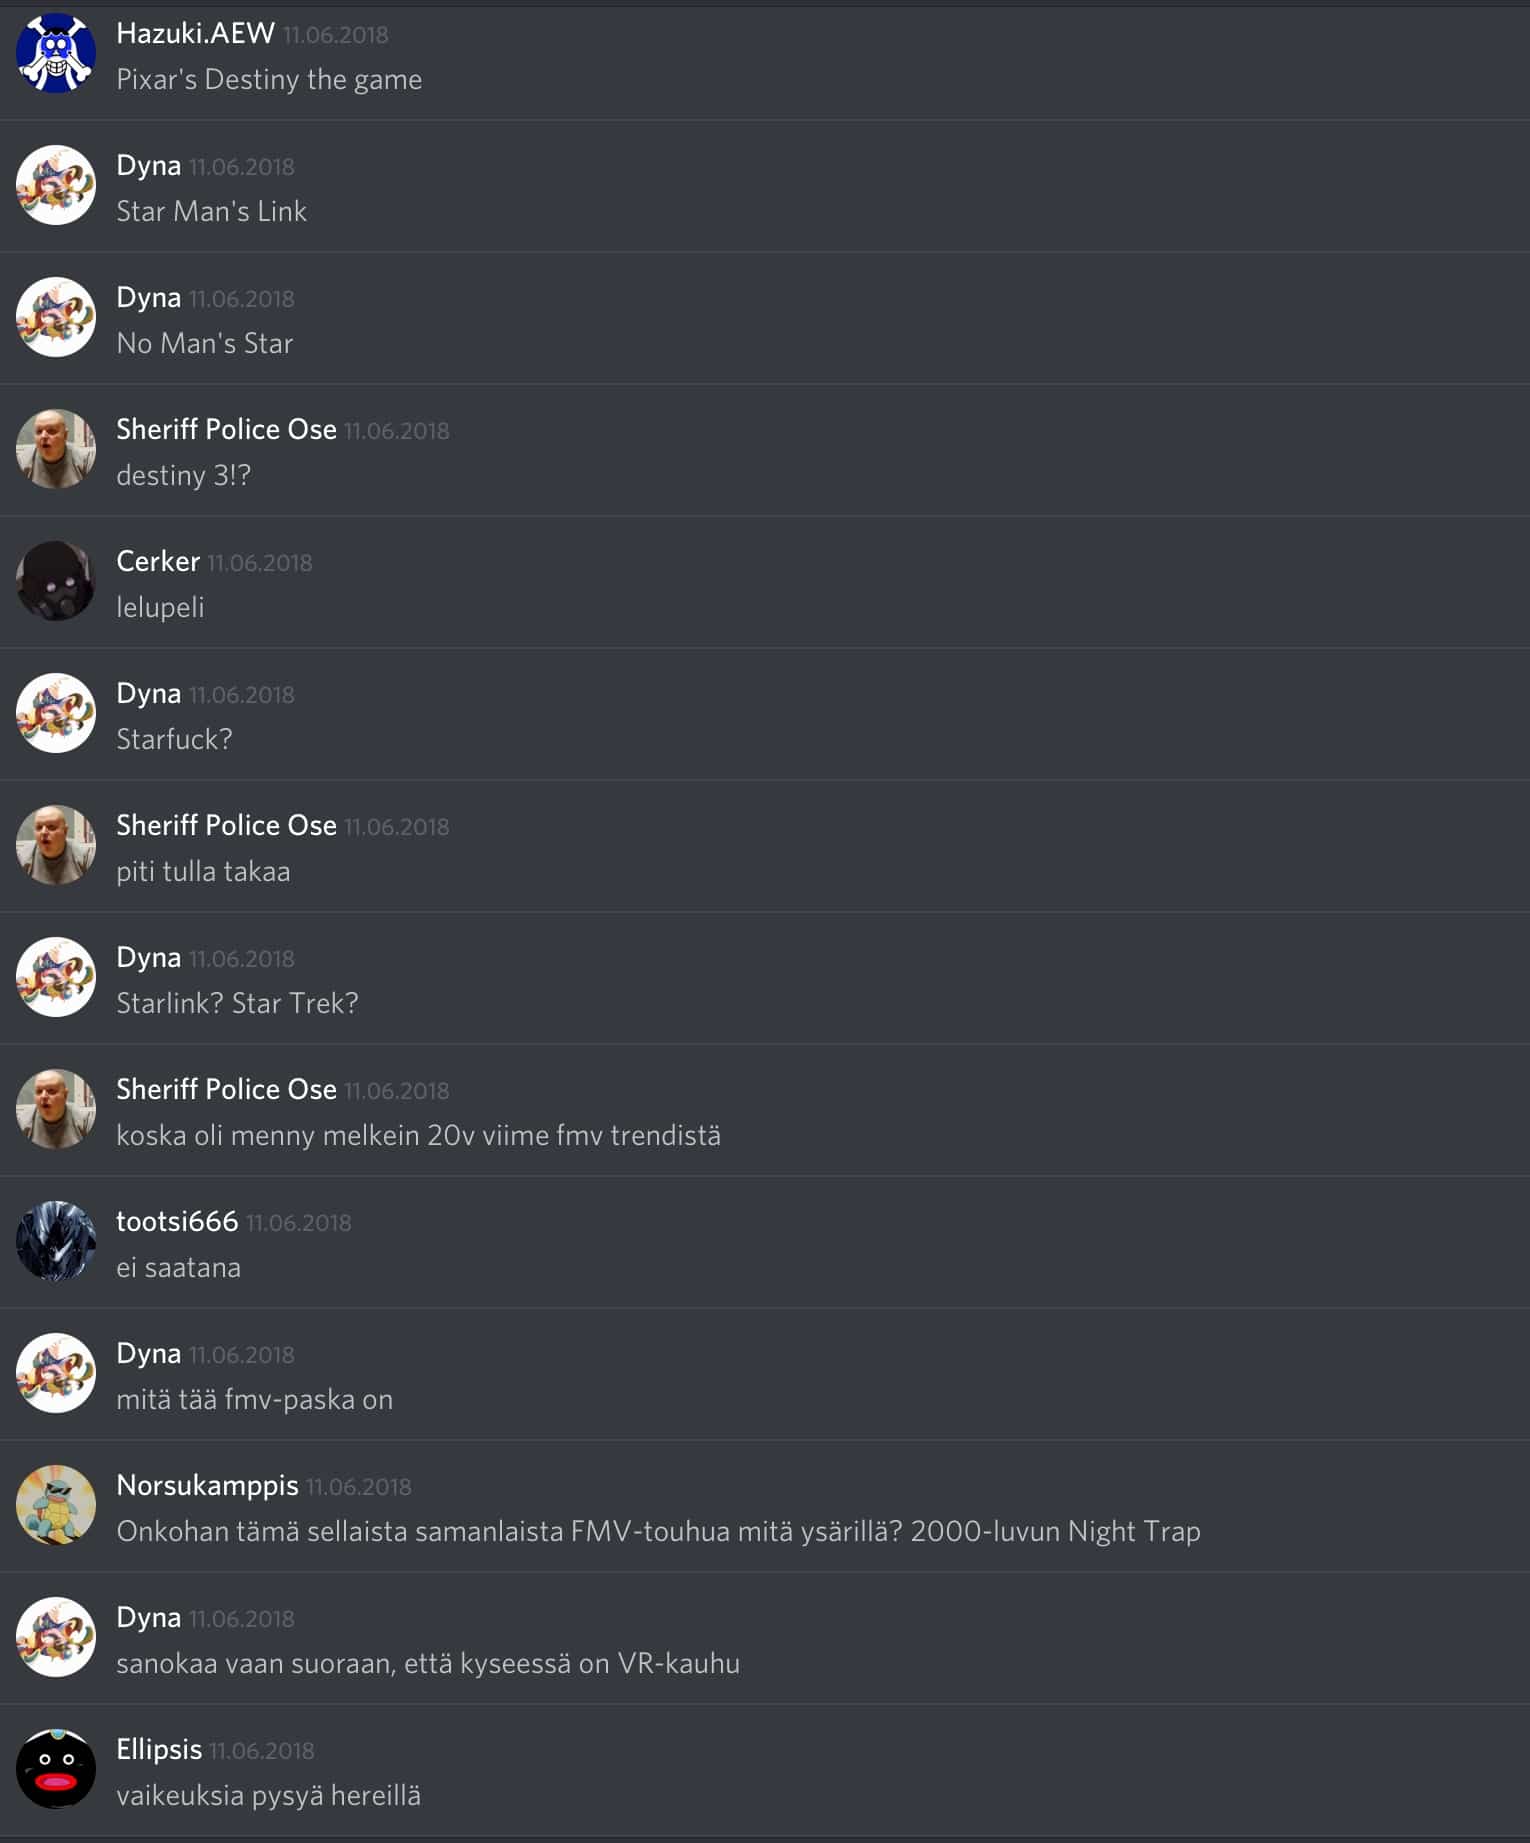The image size is (1530, 1843).
Task: Click Dyna's avatar beside 'Starfuck?' message
Action: pyautogui.click(x=56, y=713)
